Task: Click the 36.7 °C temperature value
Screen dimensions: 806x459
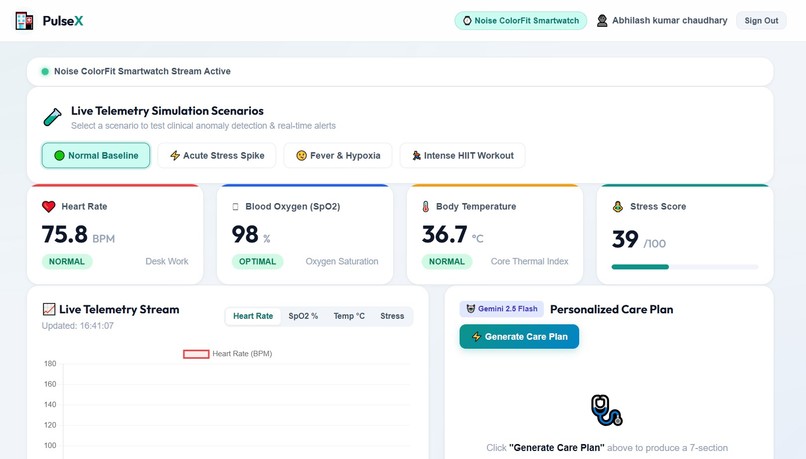Action: click(x=453, y=234)
